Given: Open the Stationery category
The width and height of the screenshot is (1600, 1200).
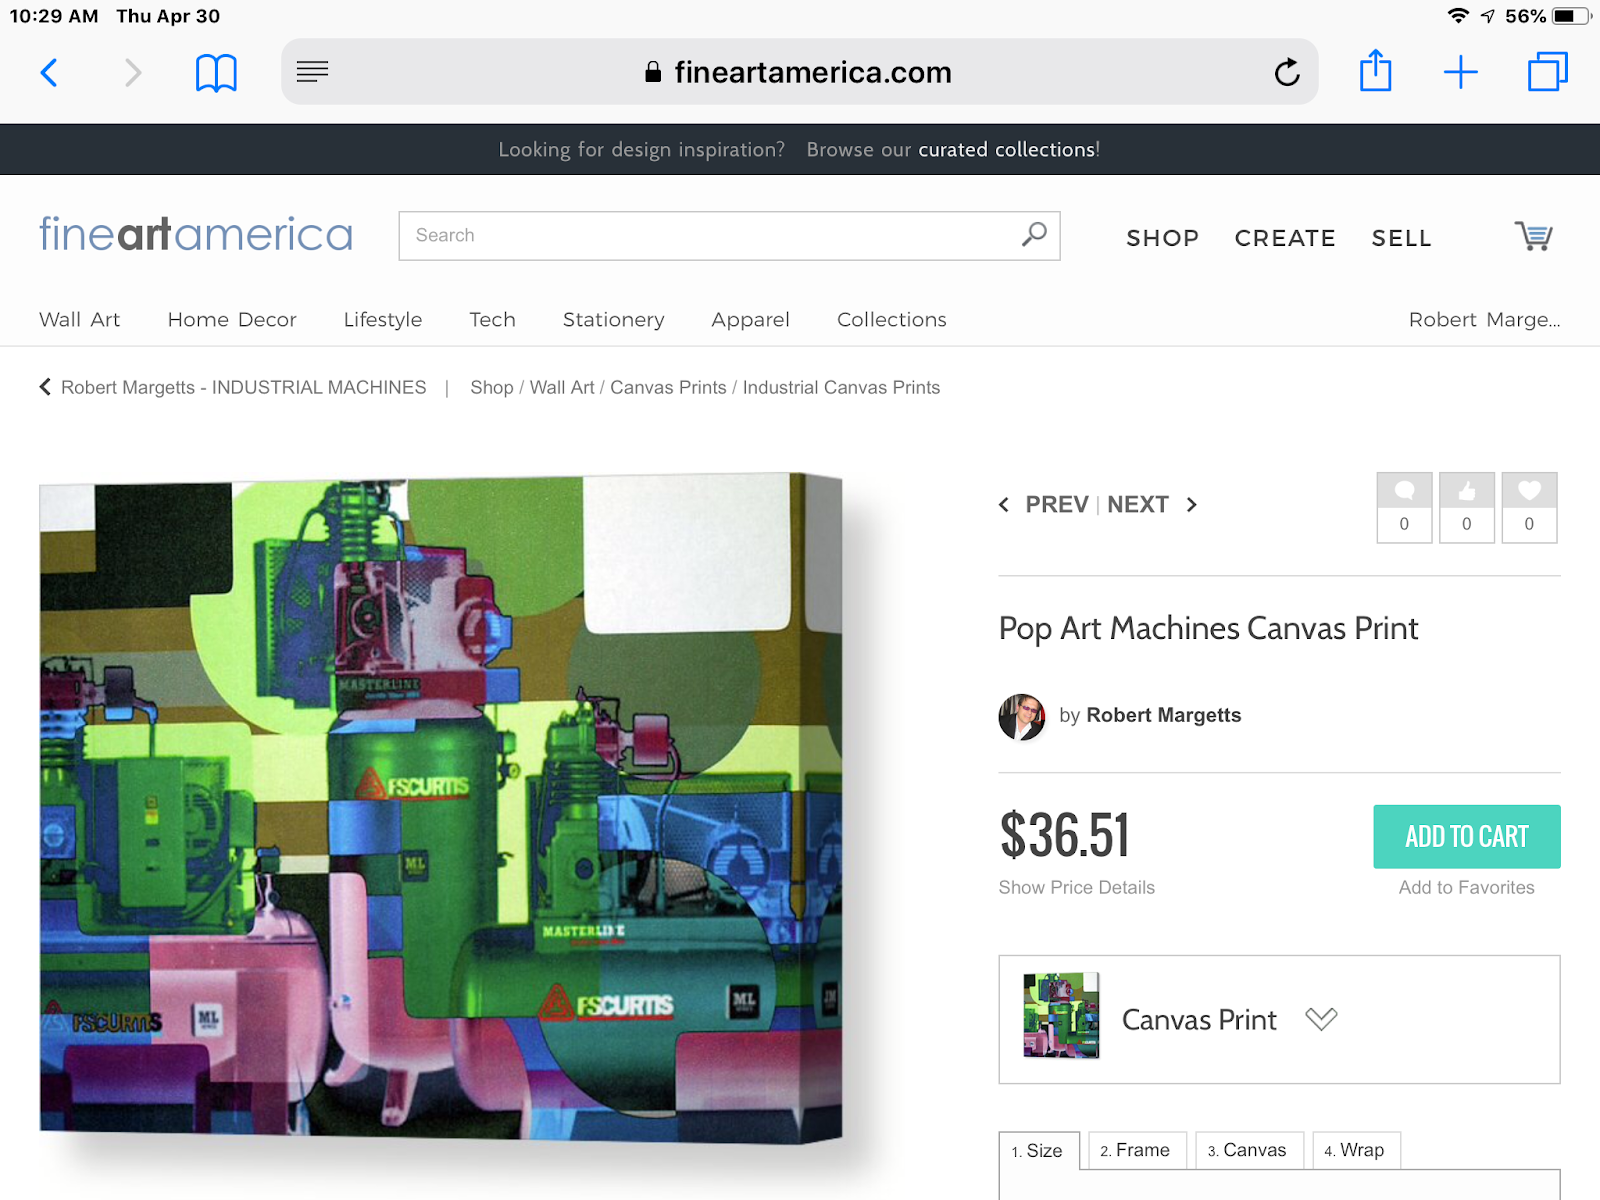Looking at the screenshot, I should coord(614,319).
